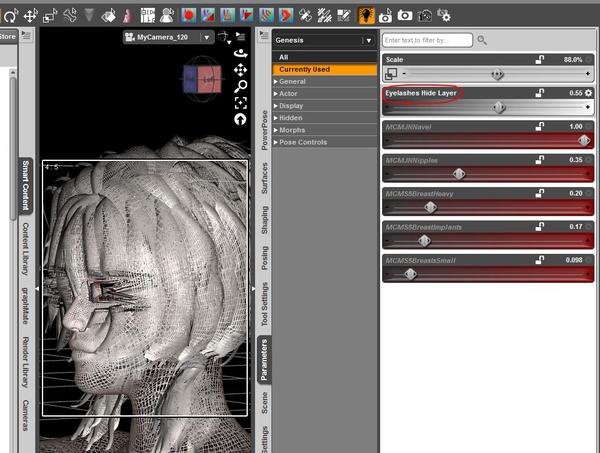Open the MyCamera_120 camera selector
This screenshot has height=453, width=600.
tap(168, 37)
